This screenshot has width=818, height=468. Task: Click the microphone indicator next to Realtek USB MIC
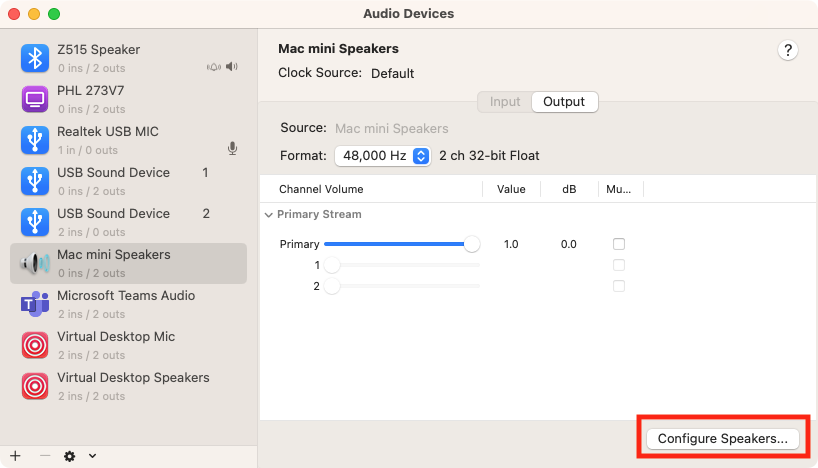click(x=233, y=149)
